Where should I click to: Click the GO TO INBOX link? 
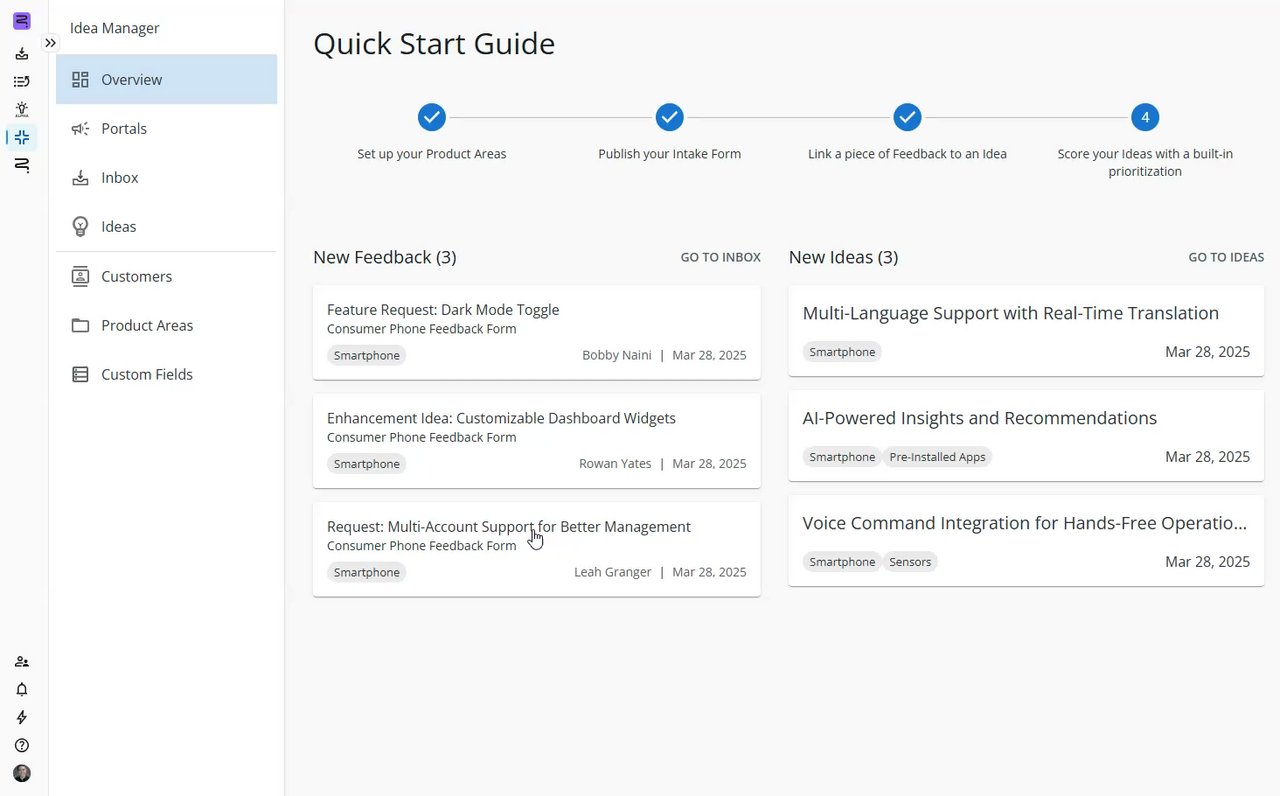720,258
